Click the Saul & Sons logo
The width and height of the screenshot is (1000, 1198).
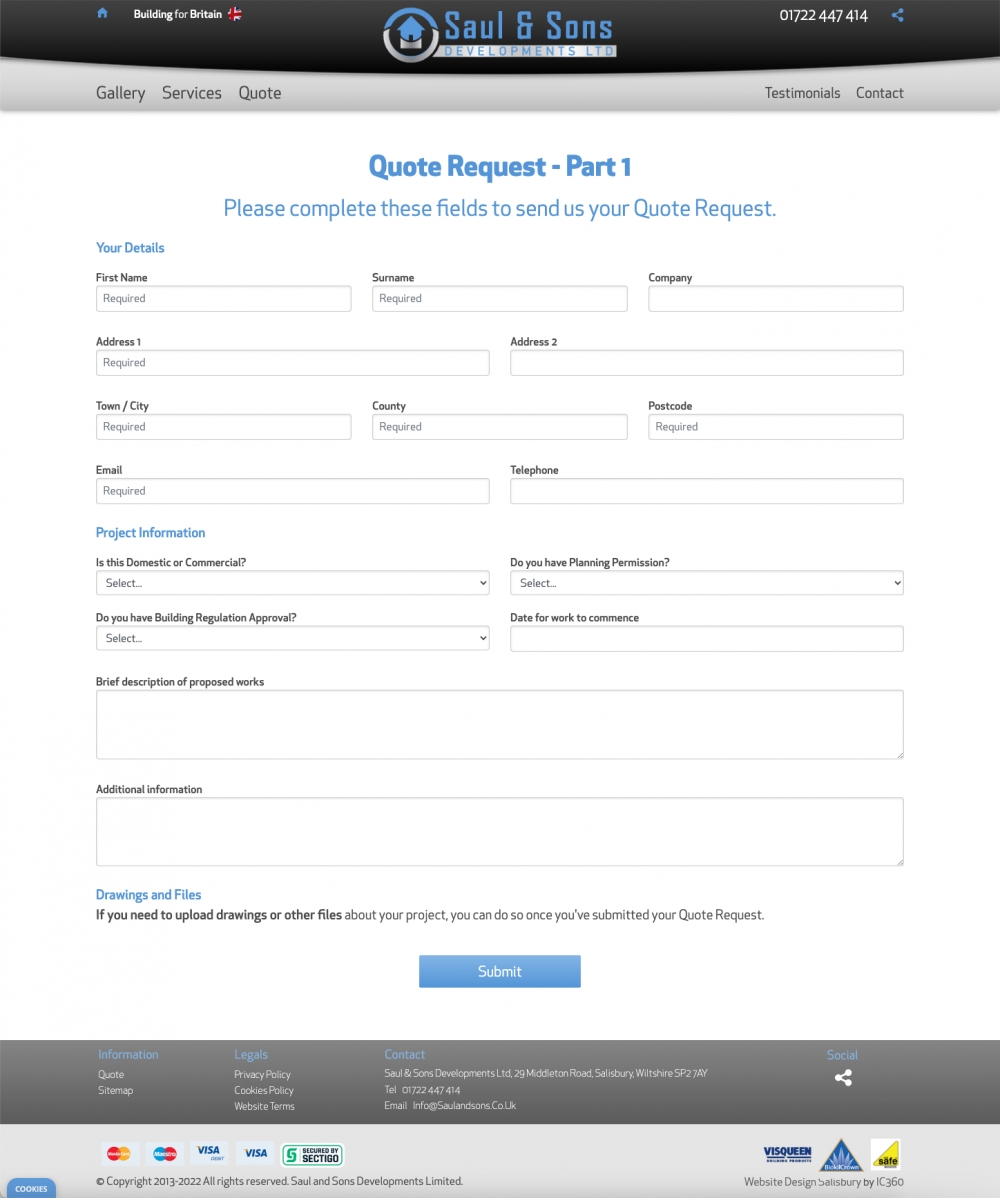click(499, 34)
